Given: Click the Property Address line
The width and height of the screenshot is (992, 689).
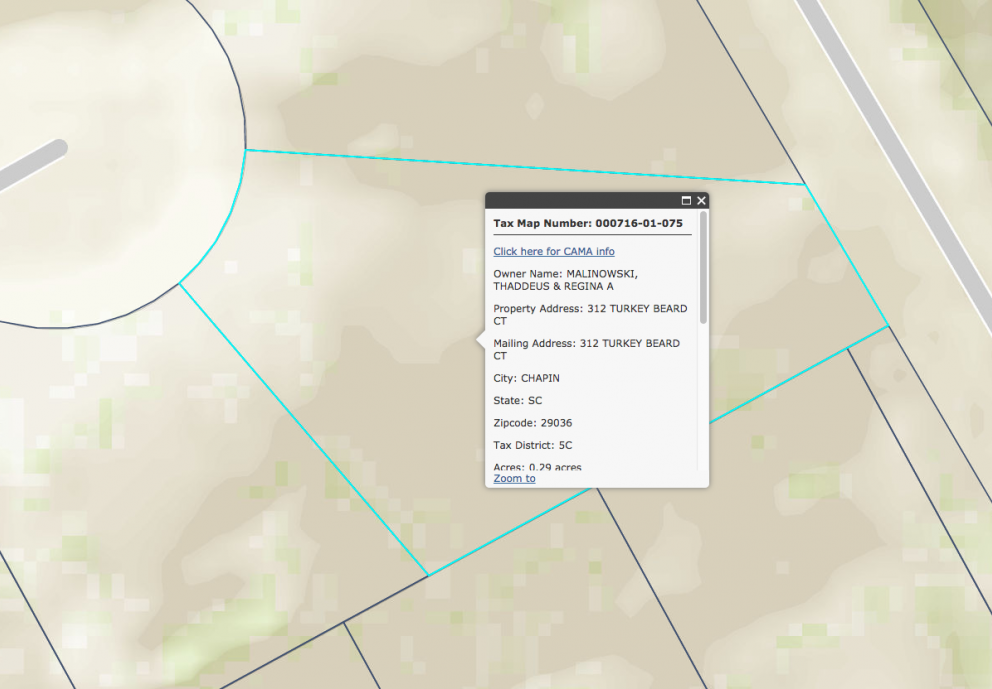Looking at the screenshot, I should (x=590, y=315).
